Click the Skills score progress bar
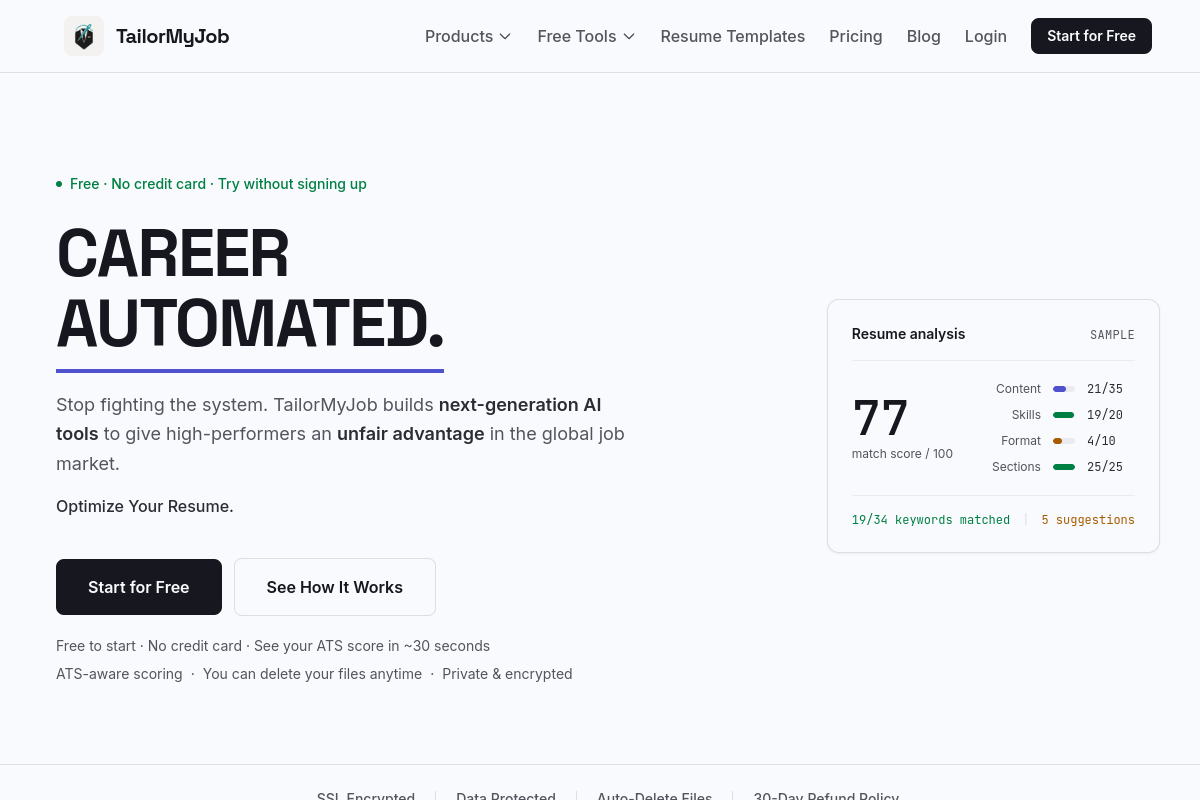1200x800 pixels. [x=1064, y=415]
